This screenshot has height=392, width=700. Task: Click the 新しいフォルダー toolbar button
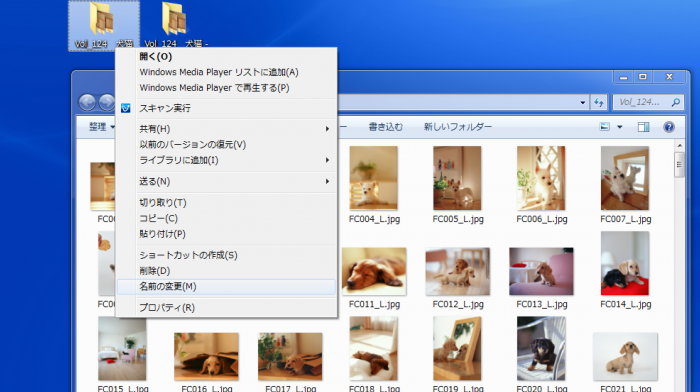tap(458, 127)
